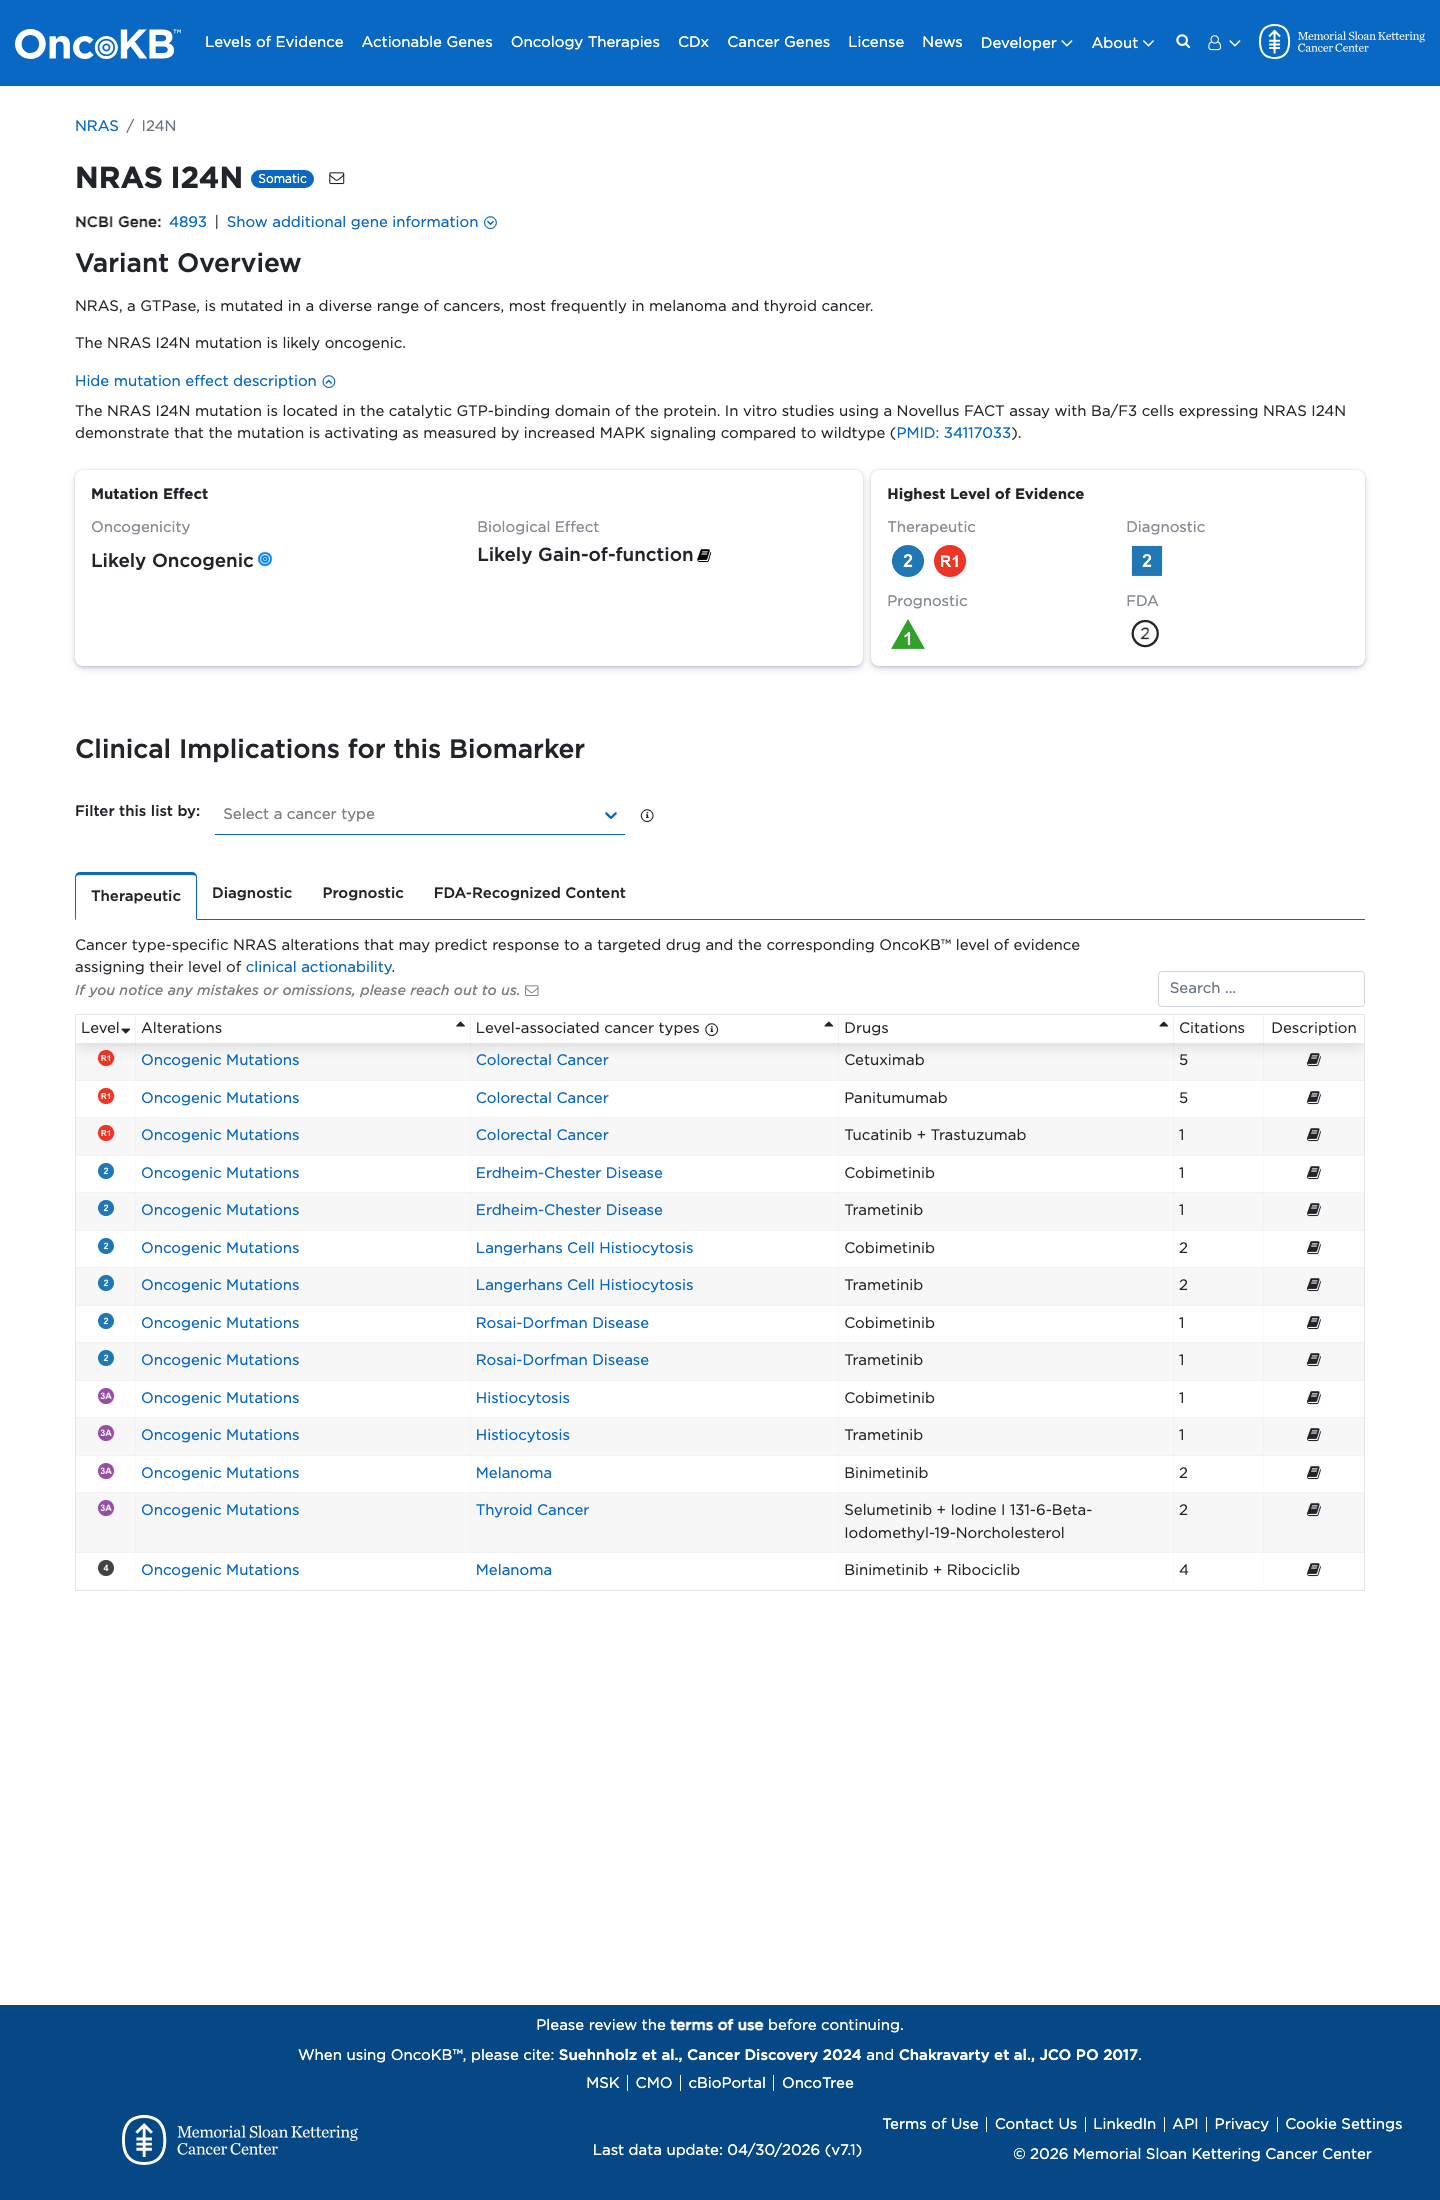
Task: Open the 'Select a cancer type' dropdown
Action: point(420,814)
